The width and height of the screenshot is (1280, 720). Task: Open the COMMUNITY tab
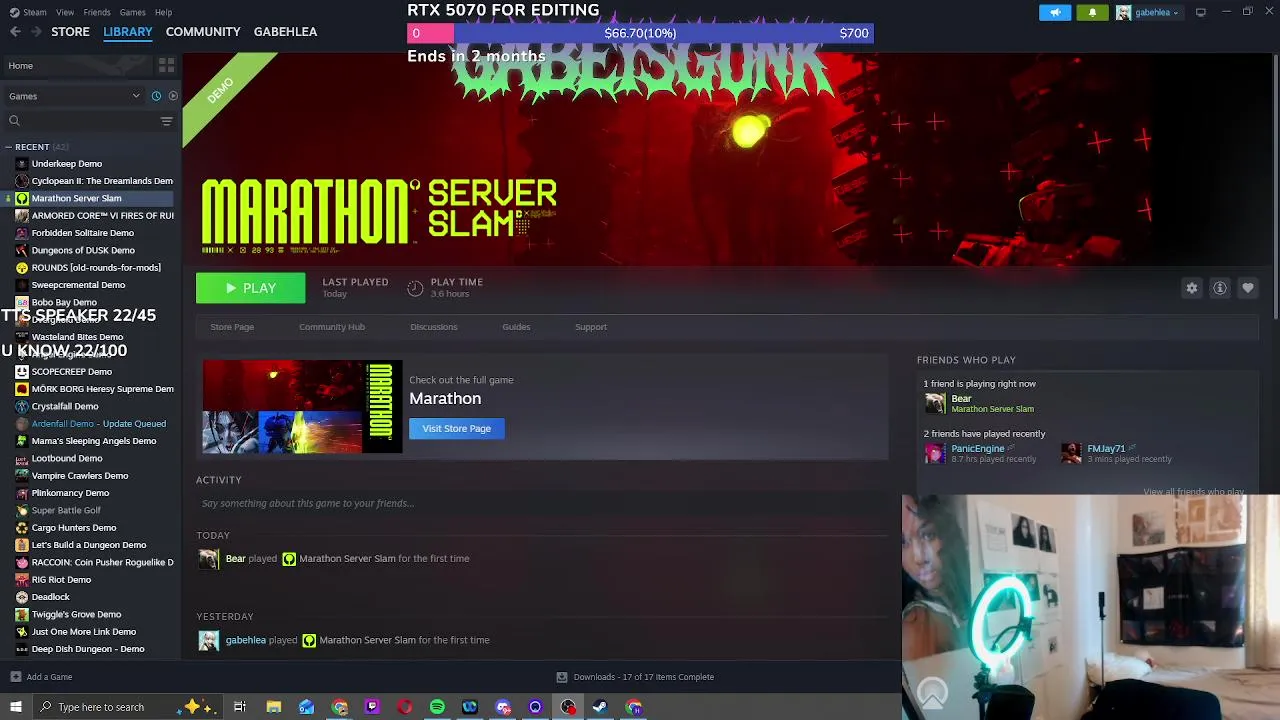point(203,32)
